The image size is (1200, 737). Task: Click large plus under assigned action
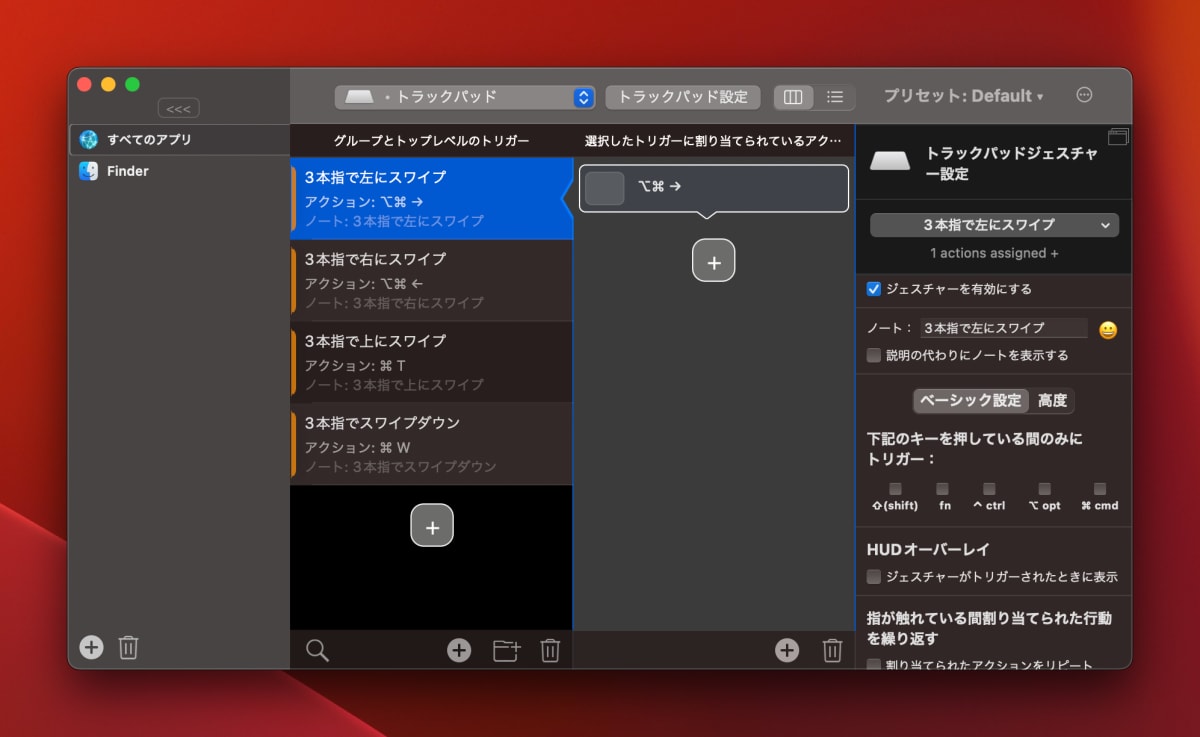(x=714, y=261)
